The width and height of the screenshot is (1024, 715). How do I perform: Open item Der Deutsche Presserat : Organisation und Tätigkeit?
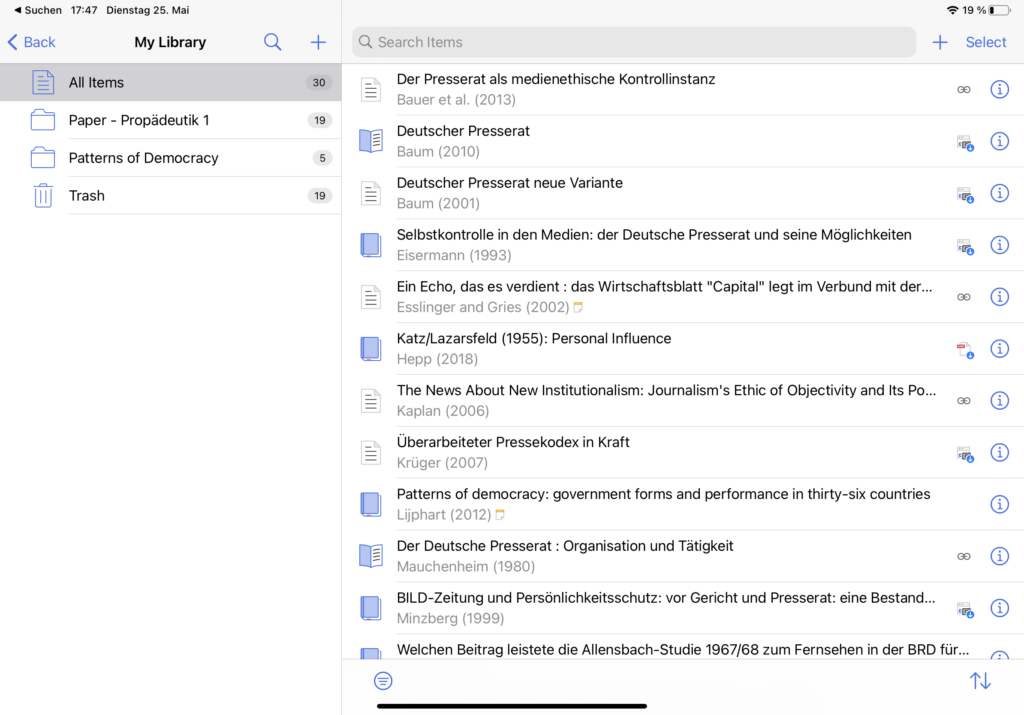[682, 556]
